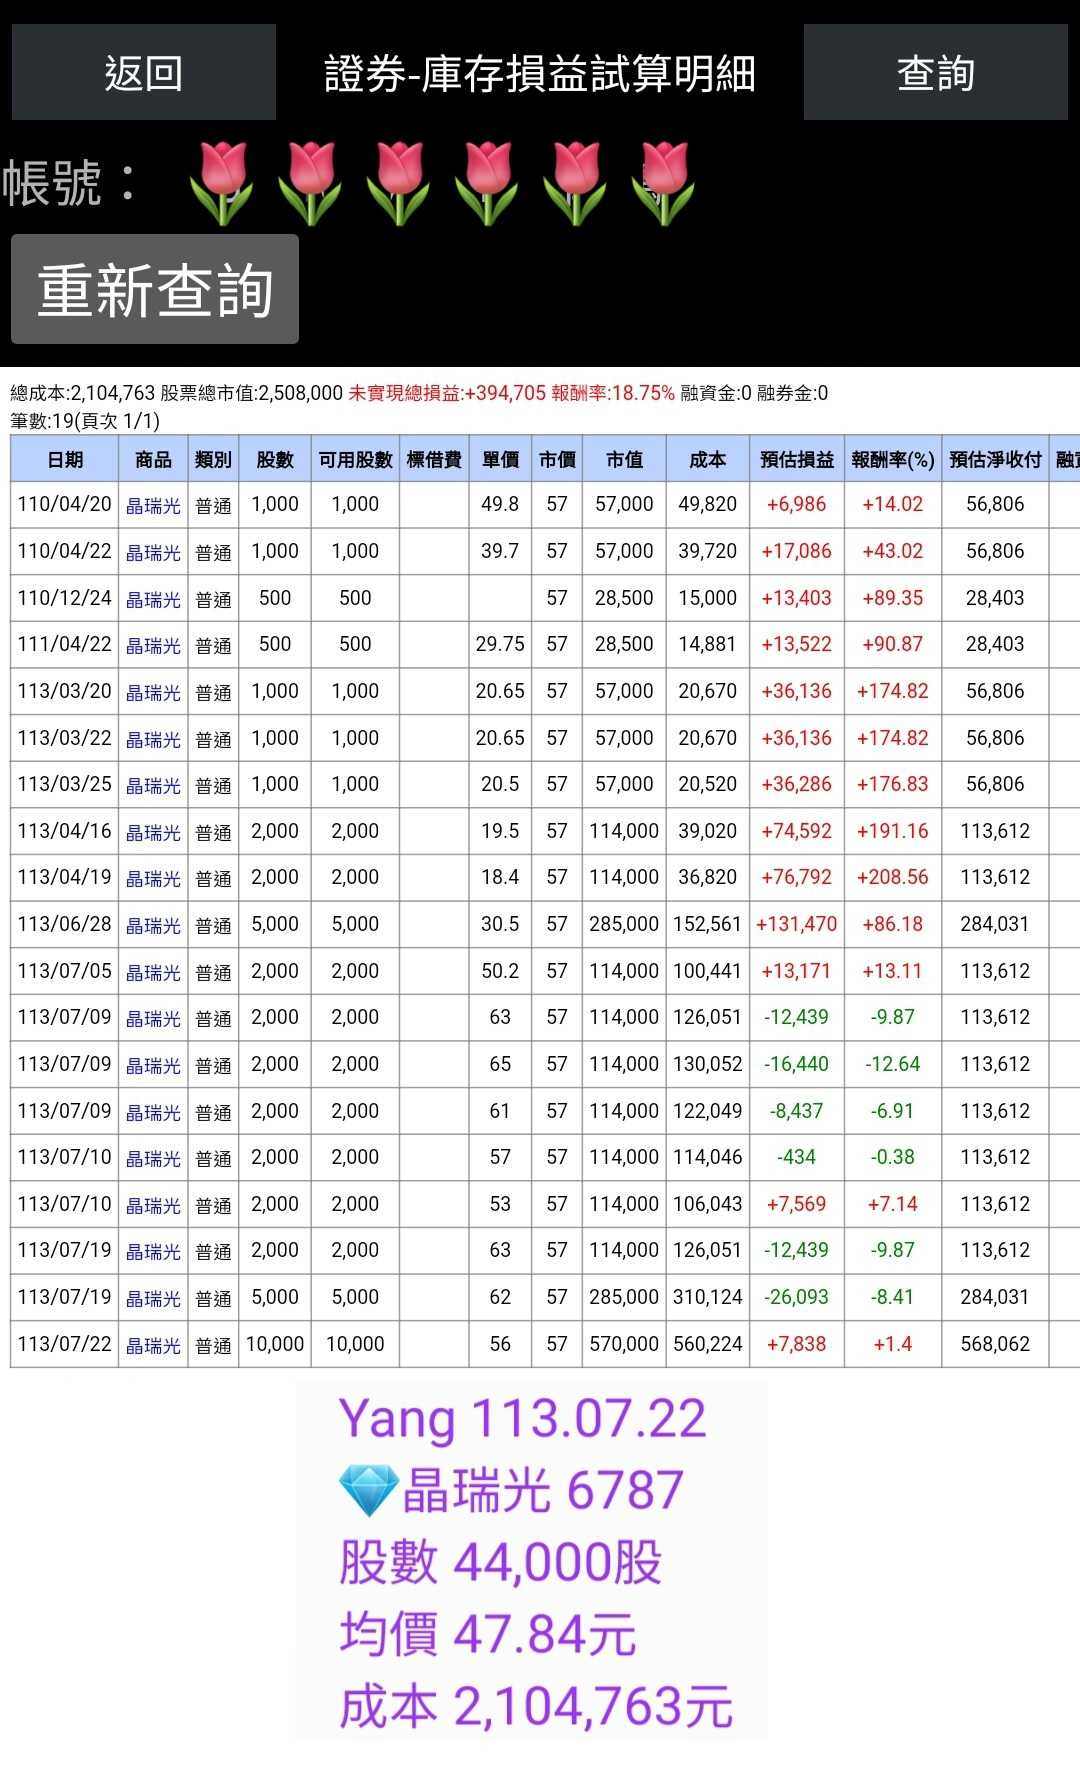Tap the 113/07/05 date cell

65,971
